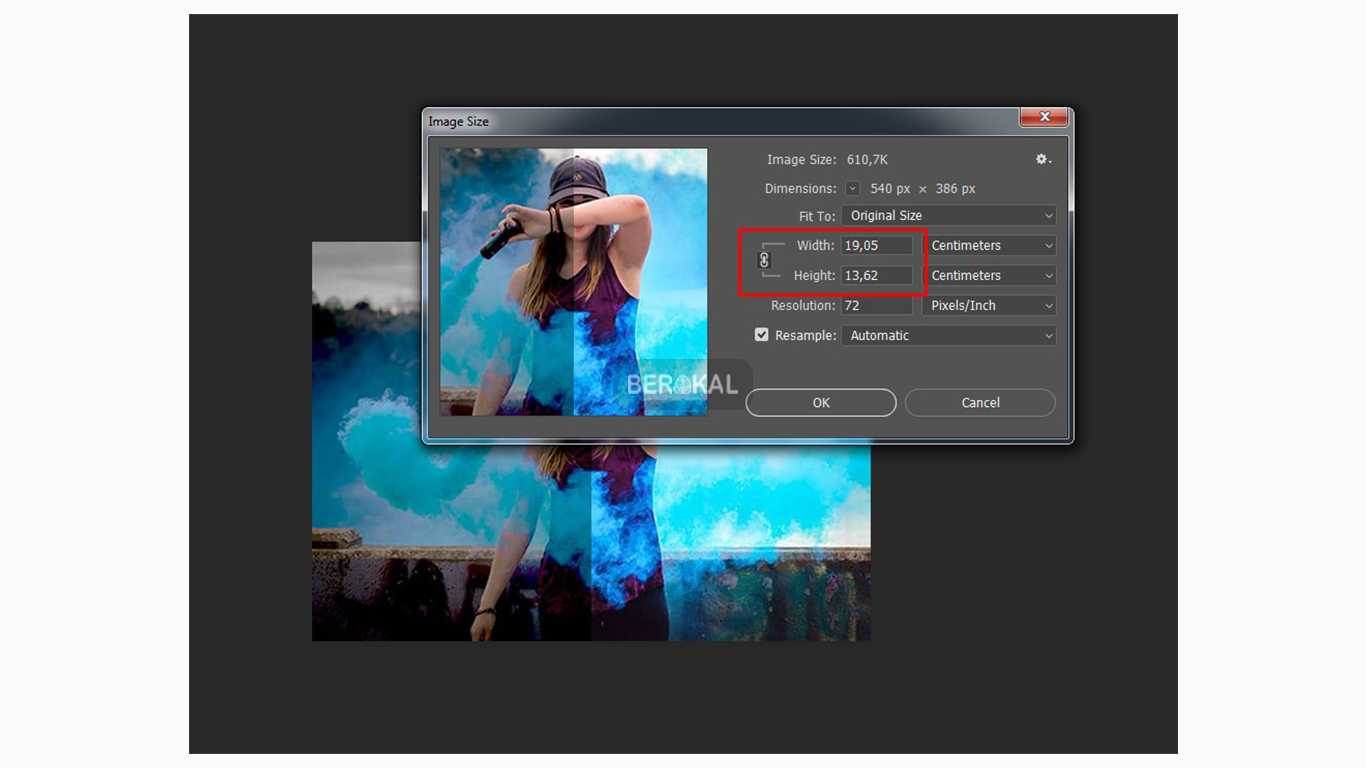Open the Width units Centimeters dropdown
The width and height of the screenshot is (1366, 768).
click(x=991, y=246)
